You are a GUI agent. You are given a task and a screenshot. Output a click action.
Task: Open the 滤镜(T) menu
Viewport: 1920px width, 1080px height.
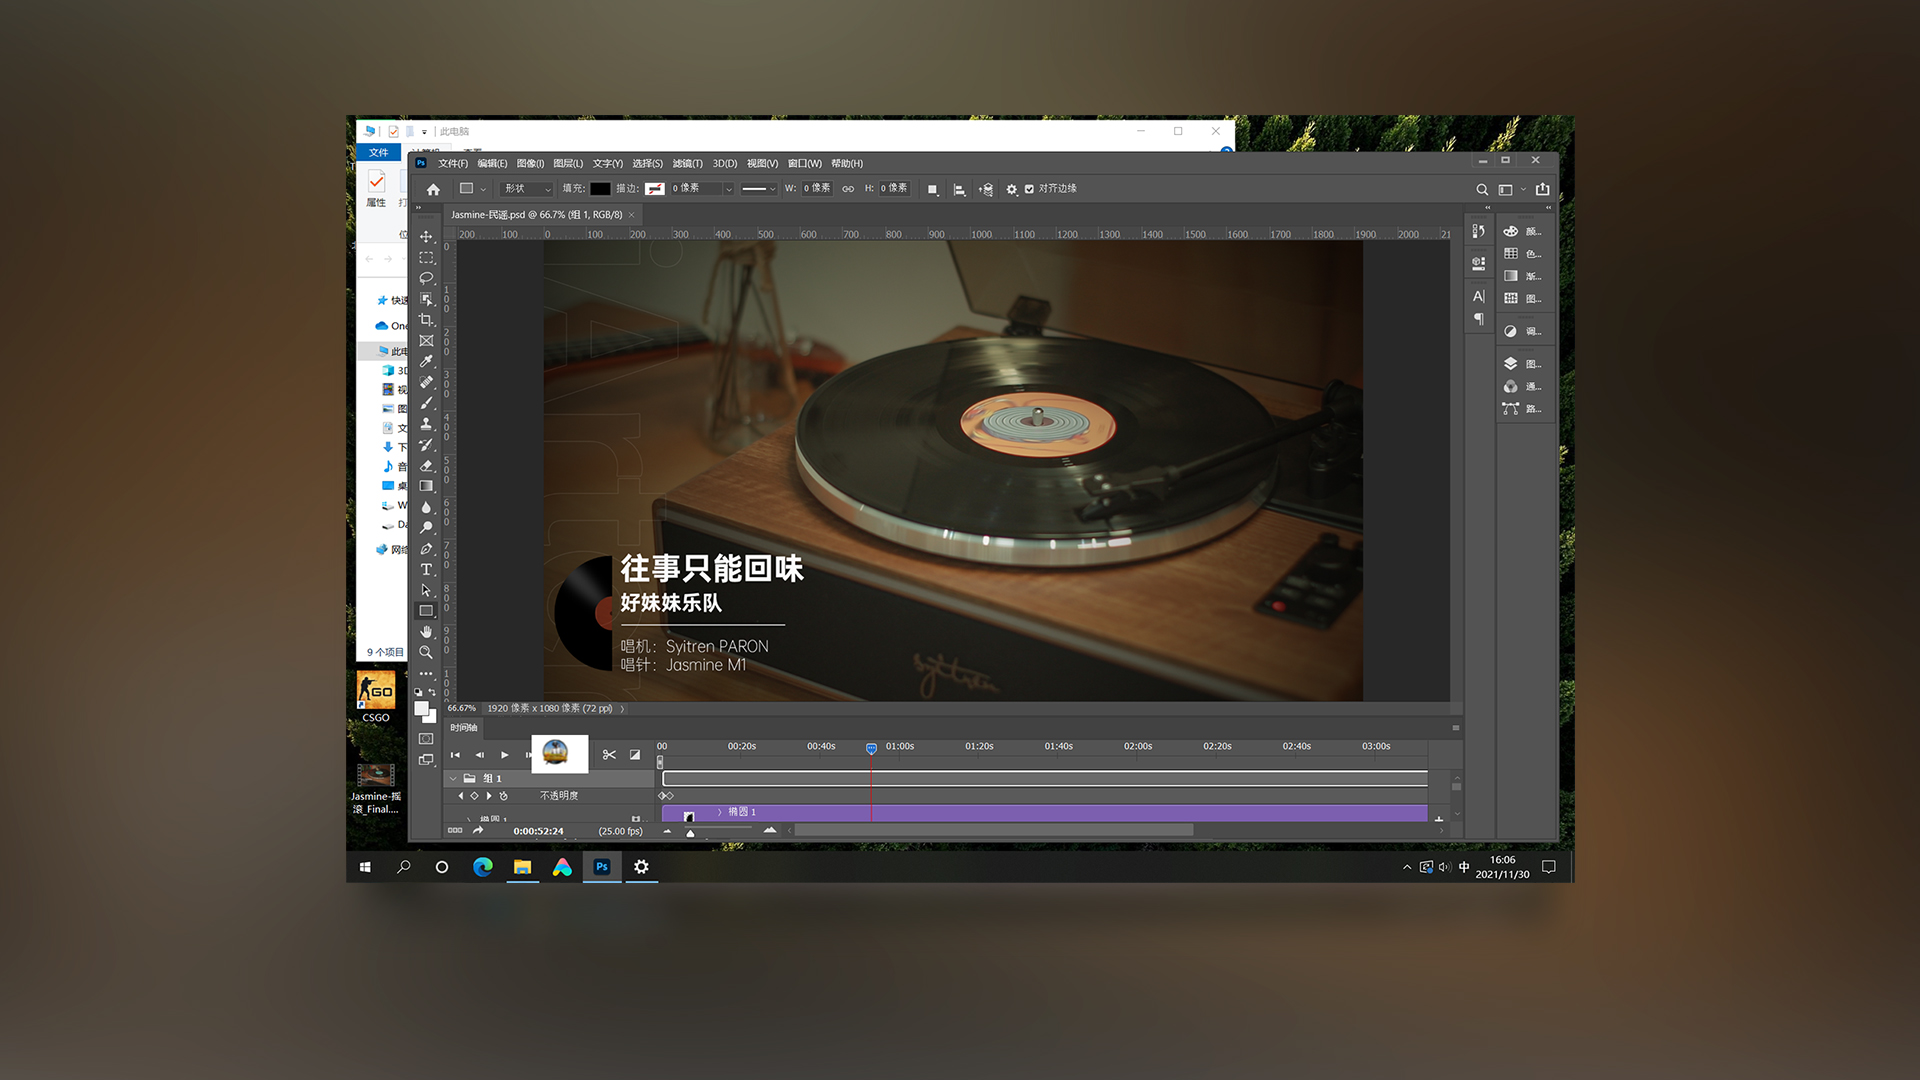point(687,163)
